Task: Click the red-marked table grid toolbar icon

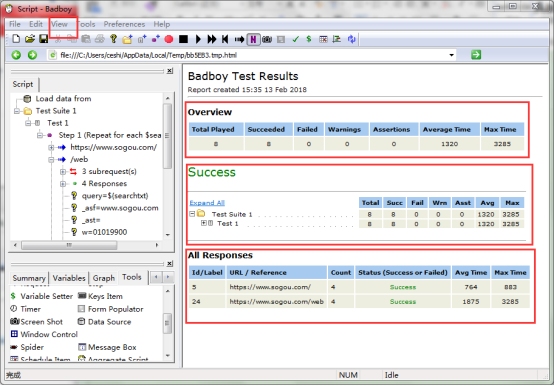Action: click(x=323, y=39)
